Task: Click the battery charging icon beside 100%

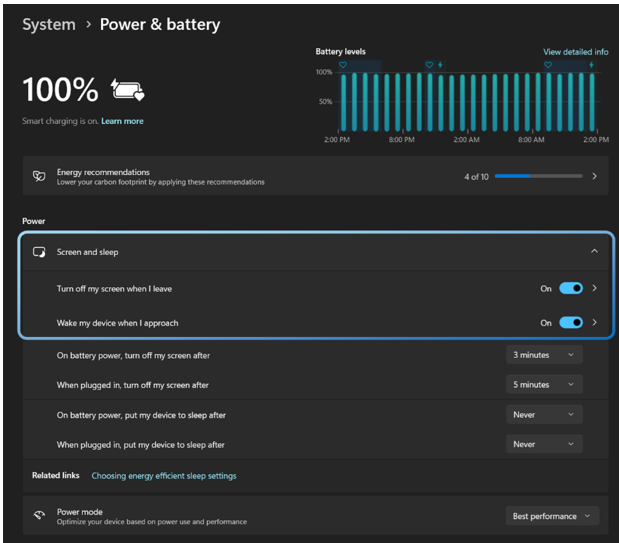Action: (127, 91)
